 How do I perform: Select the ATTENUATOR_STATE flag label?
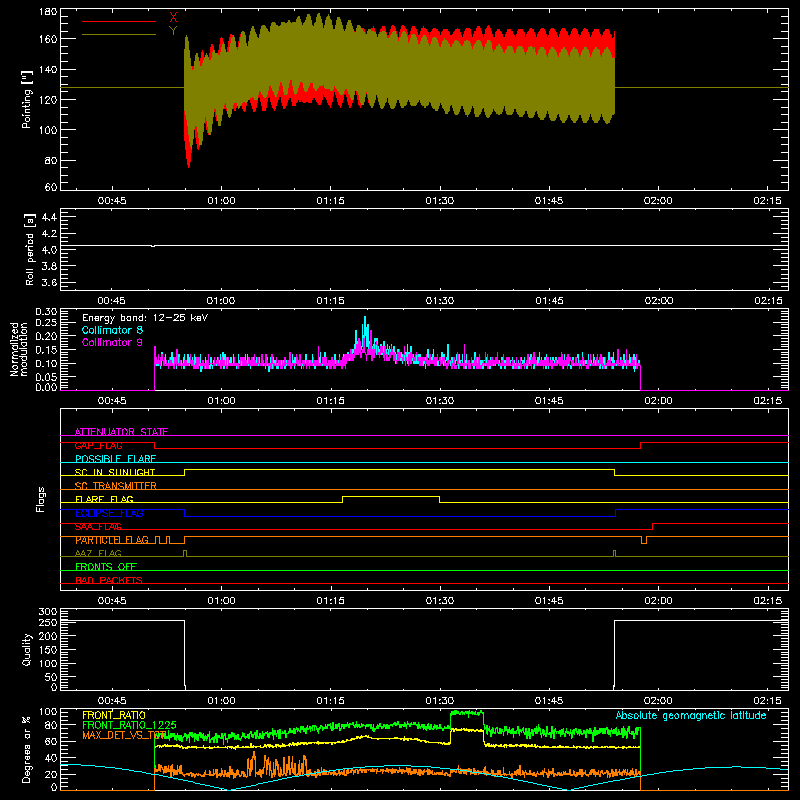[x=121, y=432]
